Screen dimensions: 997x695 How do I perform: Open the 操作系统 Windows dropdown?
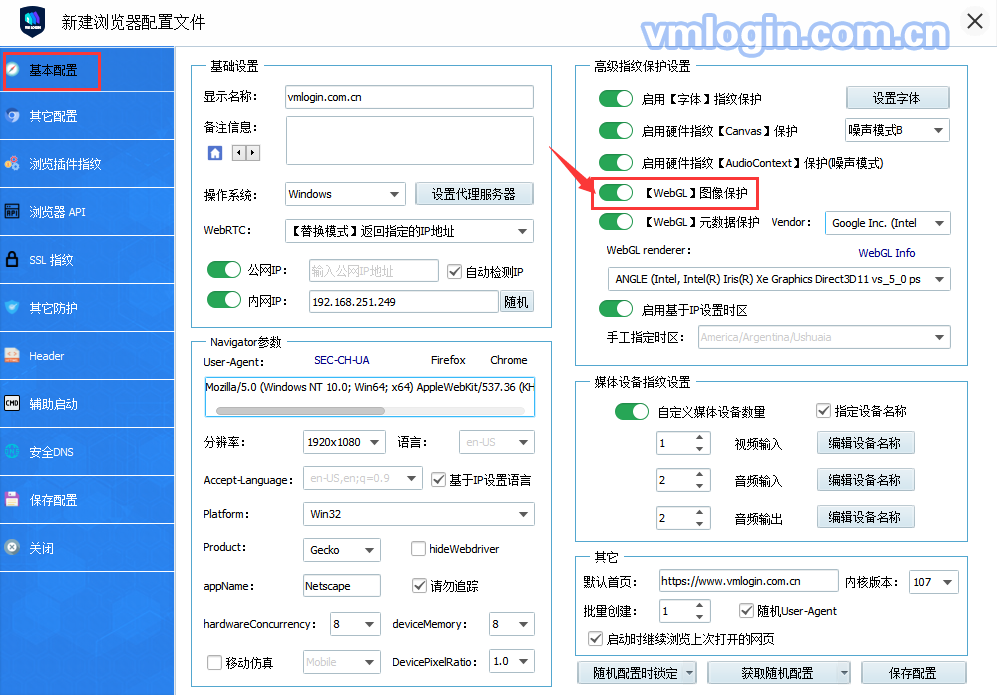pyautogui.click(x=345, y=194)
